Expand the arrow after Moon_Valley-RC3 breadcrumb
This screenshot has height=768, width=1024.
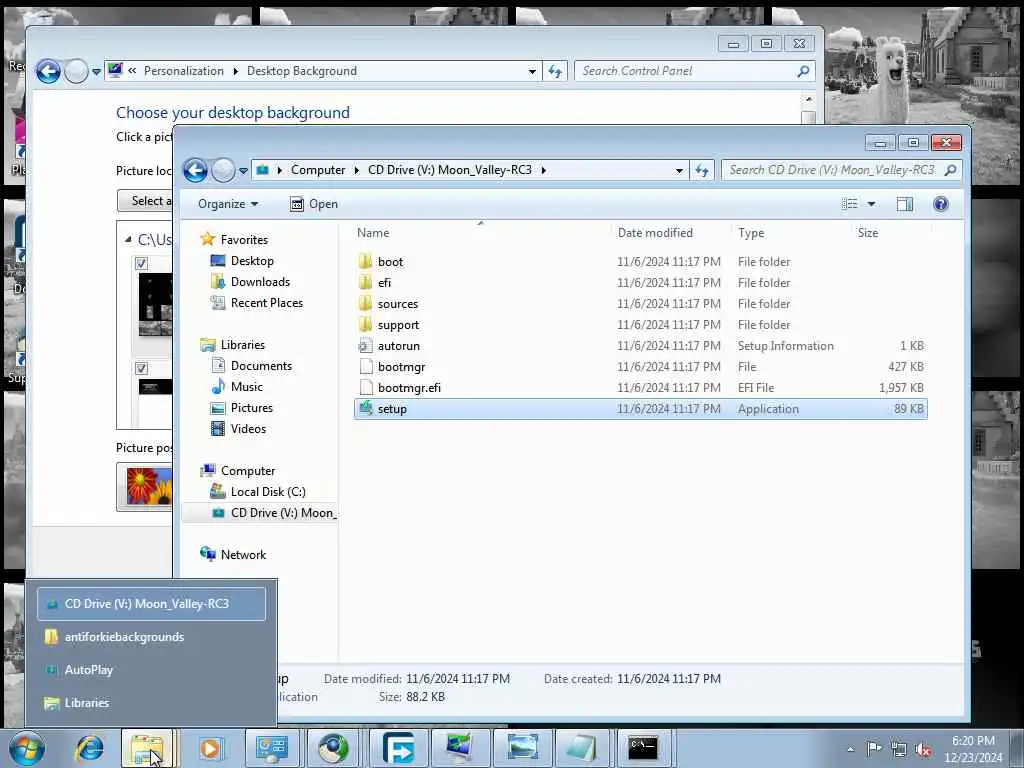coord(543,170)
